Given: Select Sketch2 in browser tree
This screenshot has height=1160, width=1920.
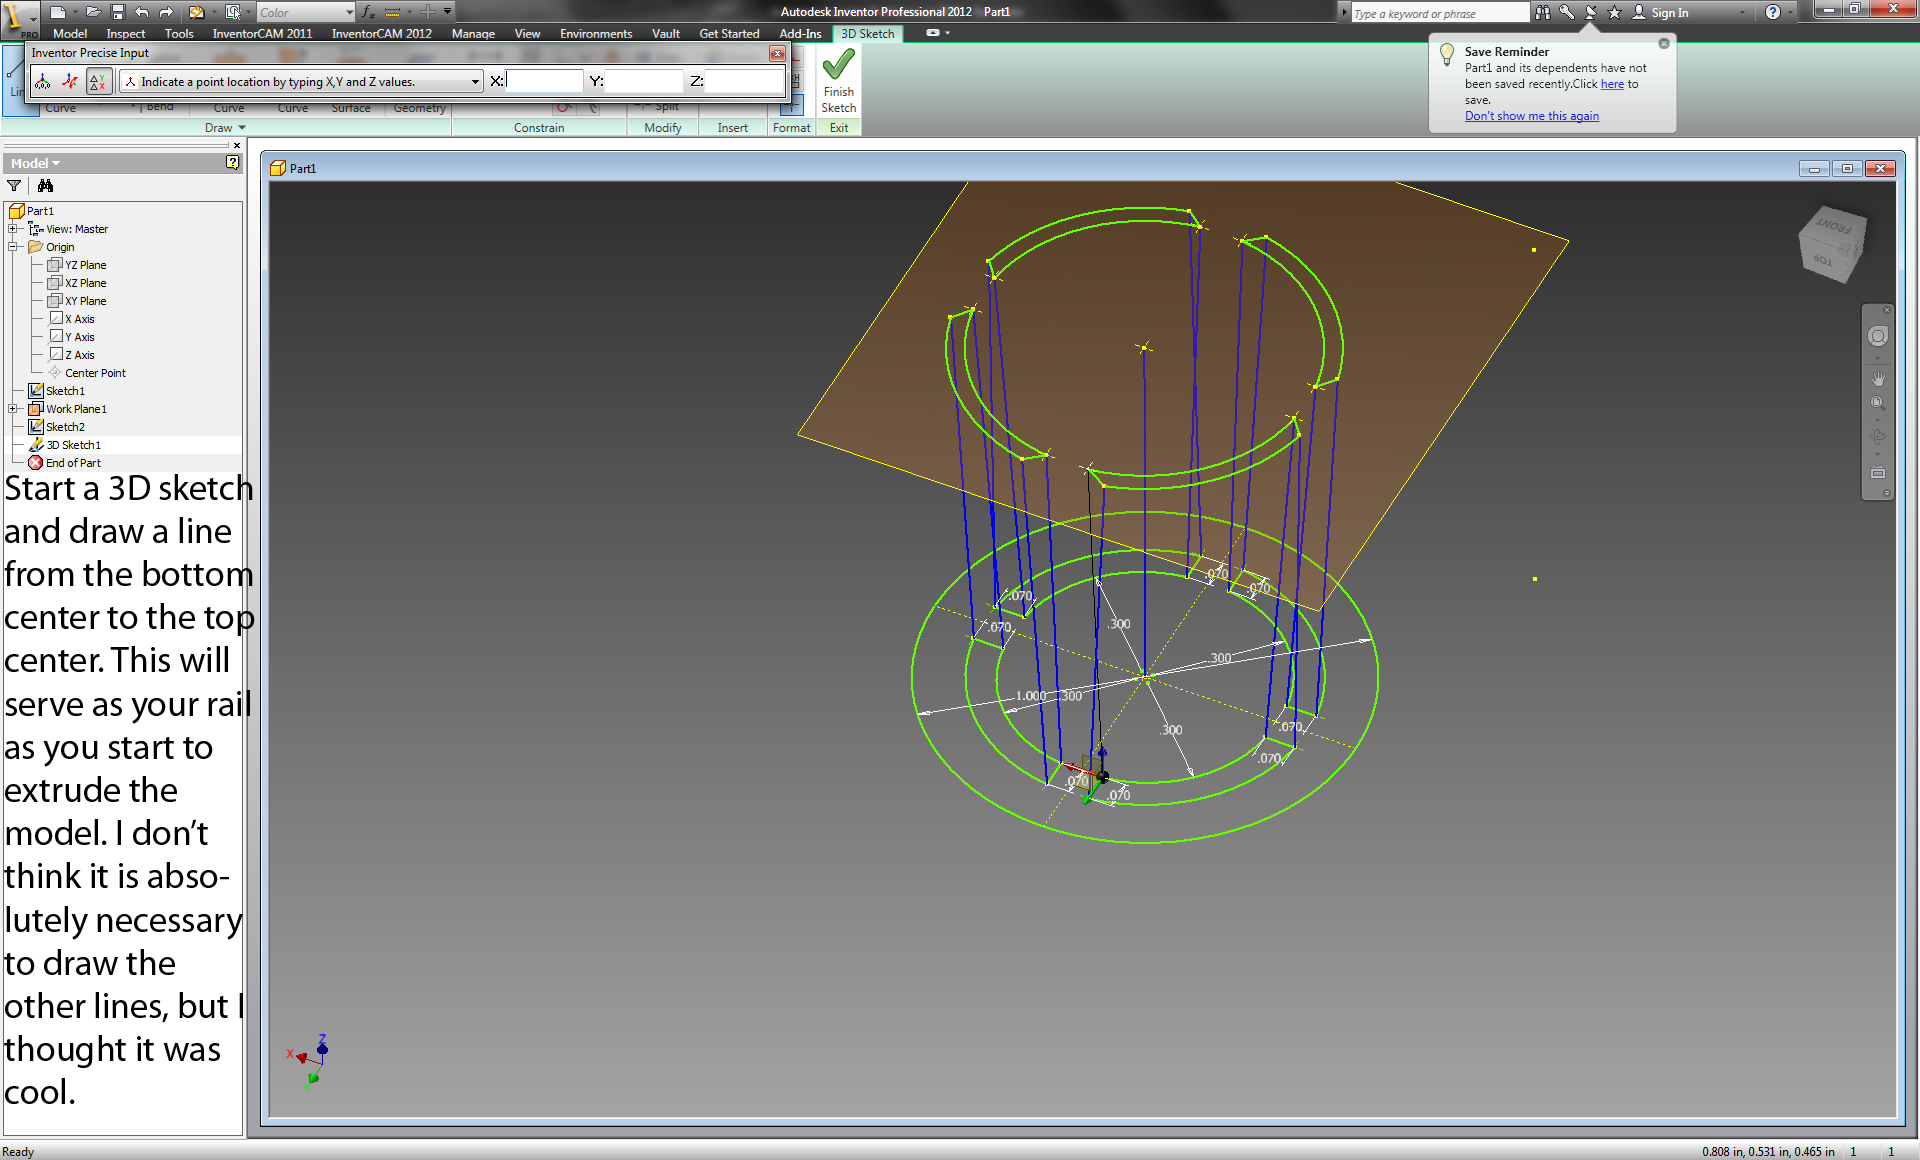Looking at the screenshot, I should click(x=57, y=427).
